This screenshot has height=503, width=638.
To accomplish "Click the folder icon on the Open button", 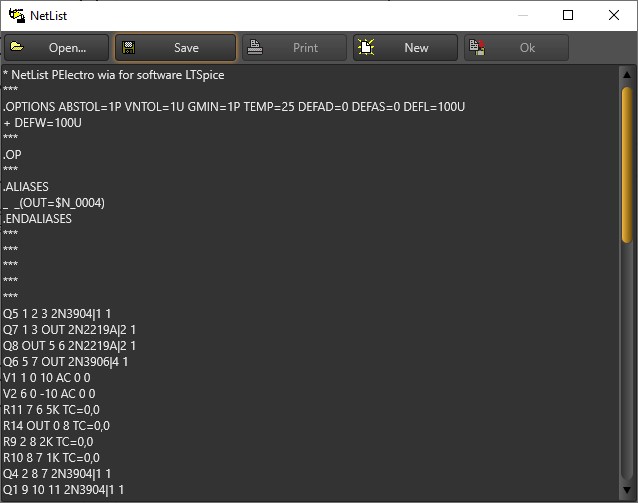I will (18, 47).
